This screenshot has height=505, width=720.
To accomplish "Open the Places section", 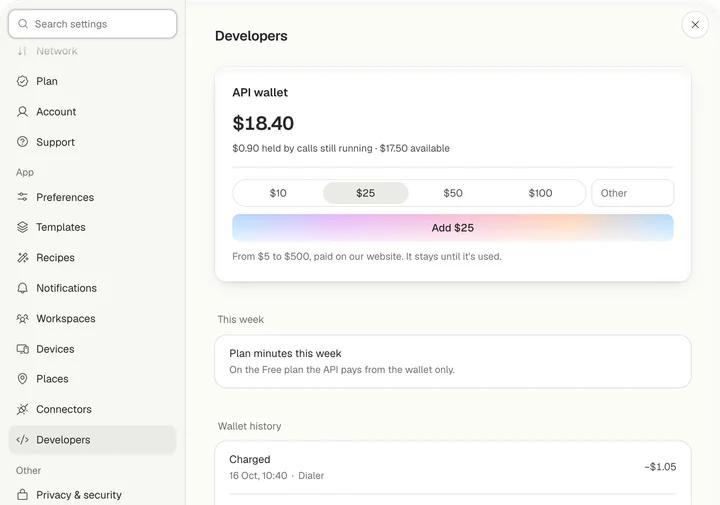I will 92,379.
